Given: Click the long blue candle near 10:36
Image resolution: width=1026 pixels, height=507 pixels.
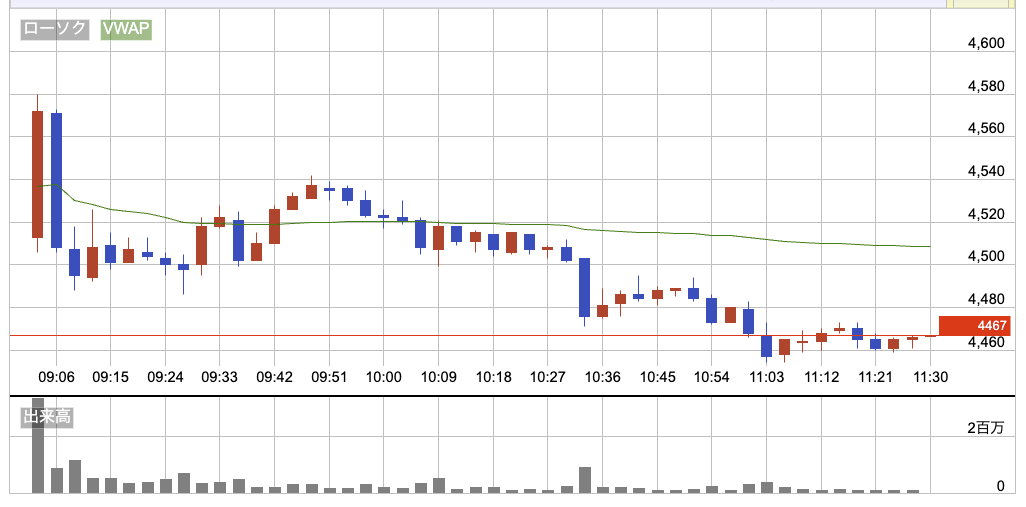Looking at the screenshot, I should (584, 288).
